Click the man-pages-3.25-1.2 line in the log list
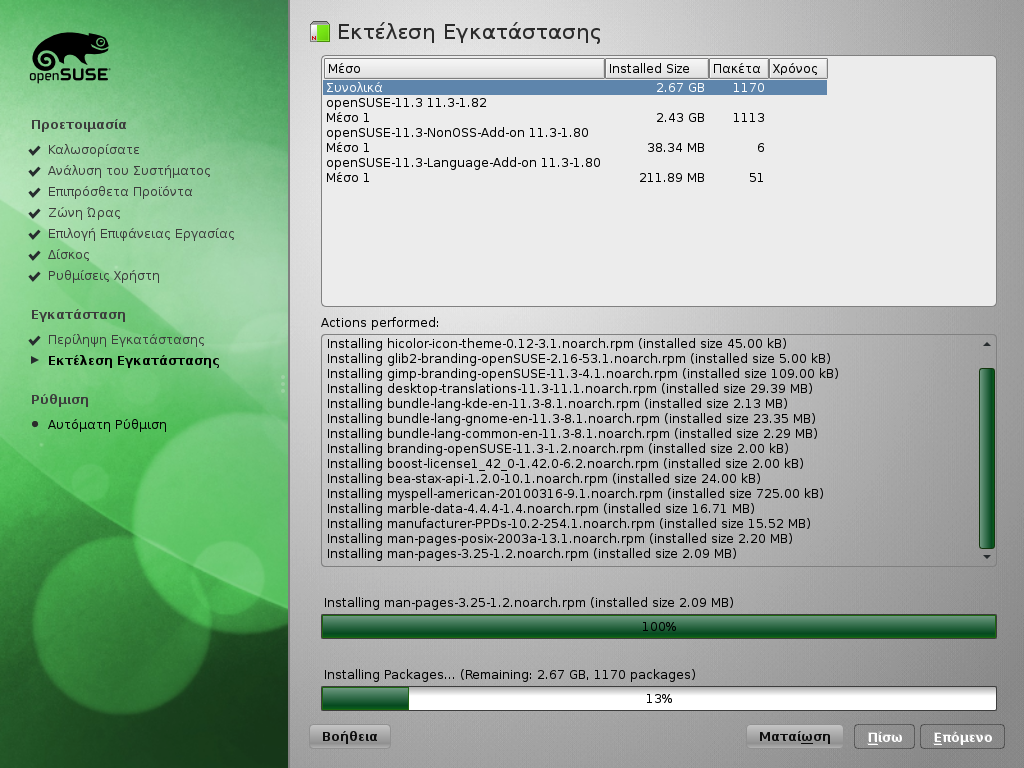Screen dimensions: 1024x768 [532, 554]
